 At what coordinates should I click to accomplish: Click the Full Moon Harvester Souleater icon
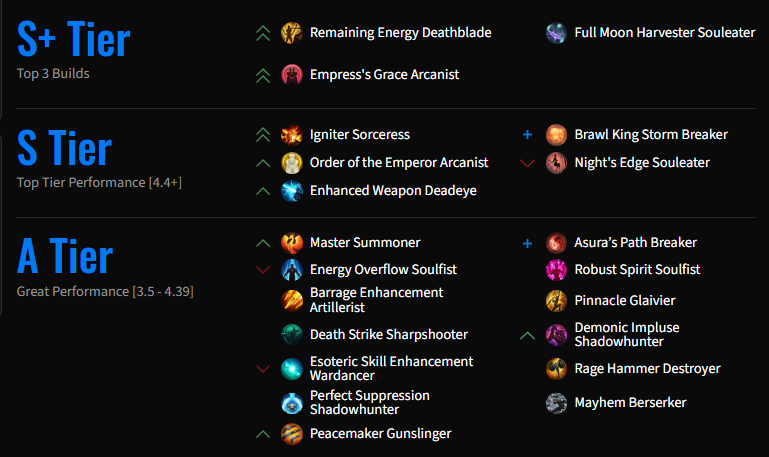(556, 33)
